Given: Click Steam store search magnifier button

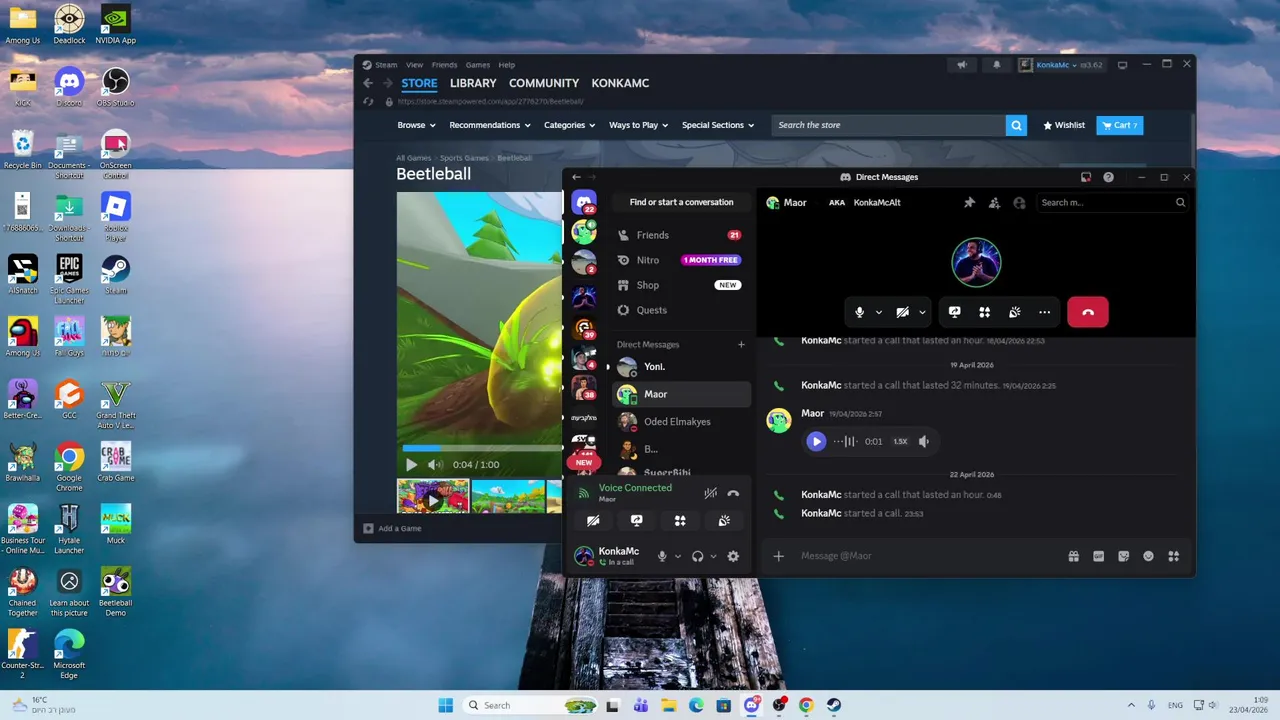Looking at the screenshot, I should [1016, 125].
